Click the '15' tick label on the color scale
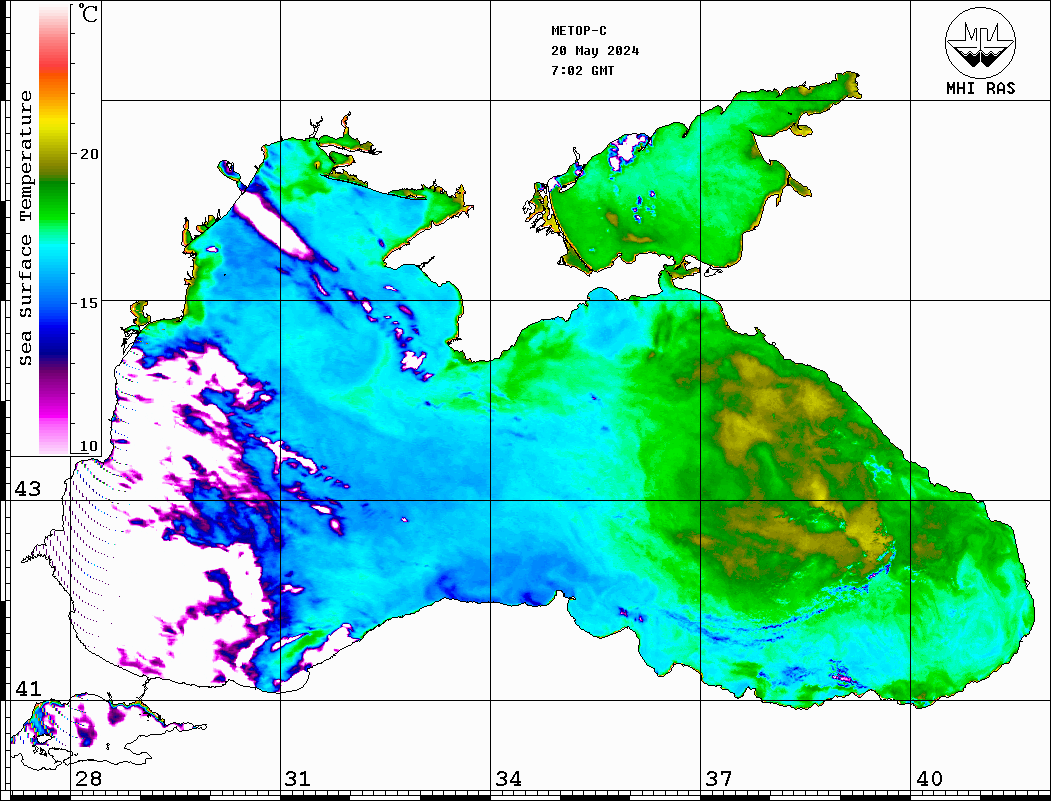1051x801 pixels. [x=89, y=303]
